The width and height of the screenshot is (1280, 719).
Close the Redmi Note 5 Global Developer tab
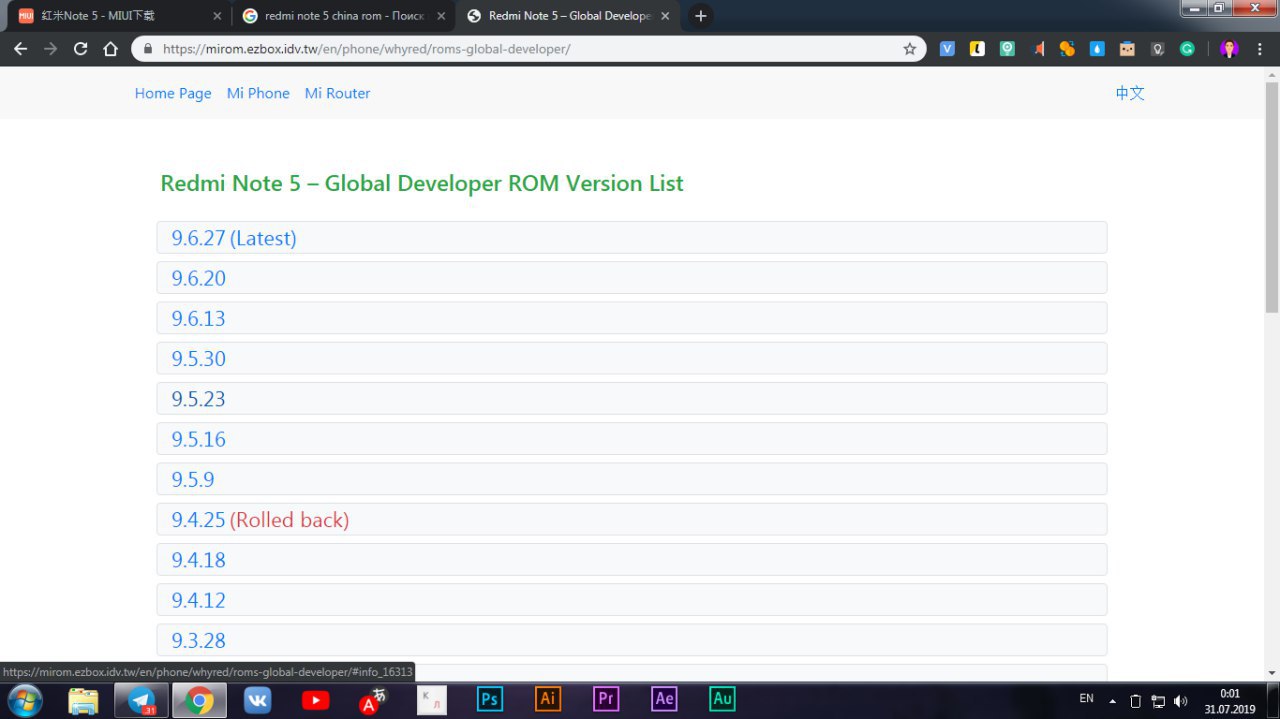pyautogui.click(x=665, y=16)
